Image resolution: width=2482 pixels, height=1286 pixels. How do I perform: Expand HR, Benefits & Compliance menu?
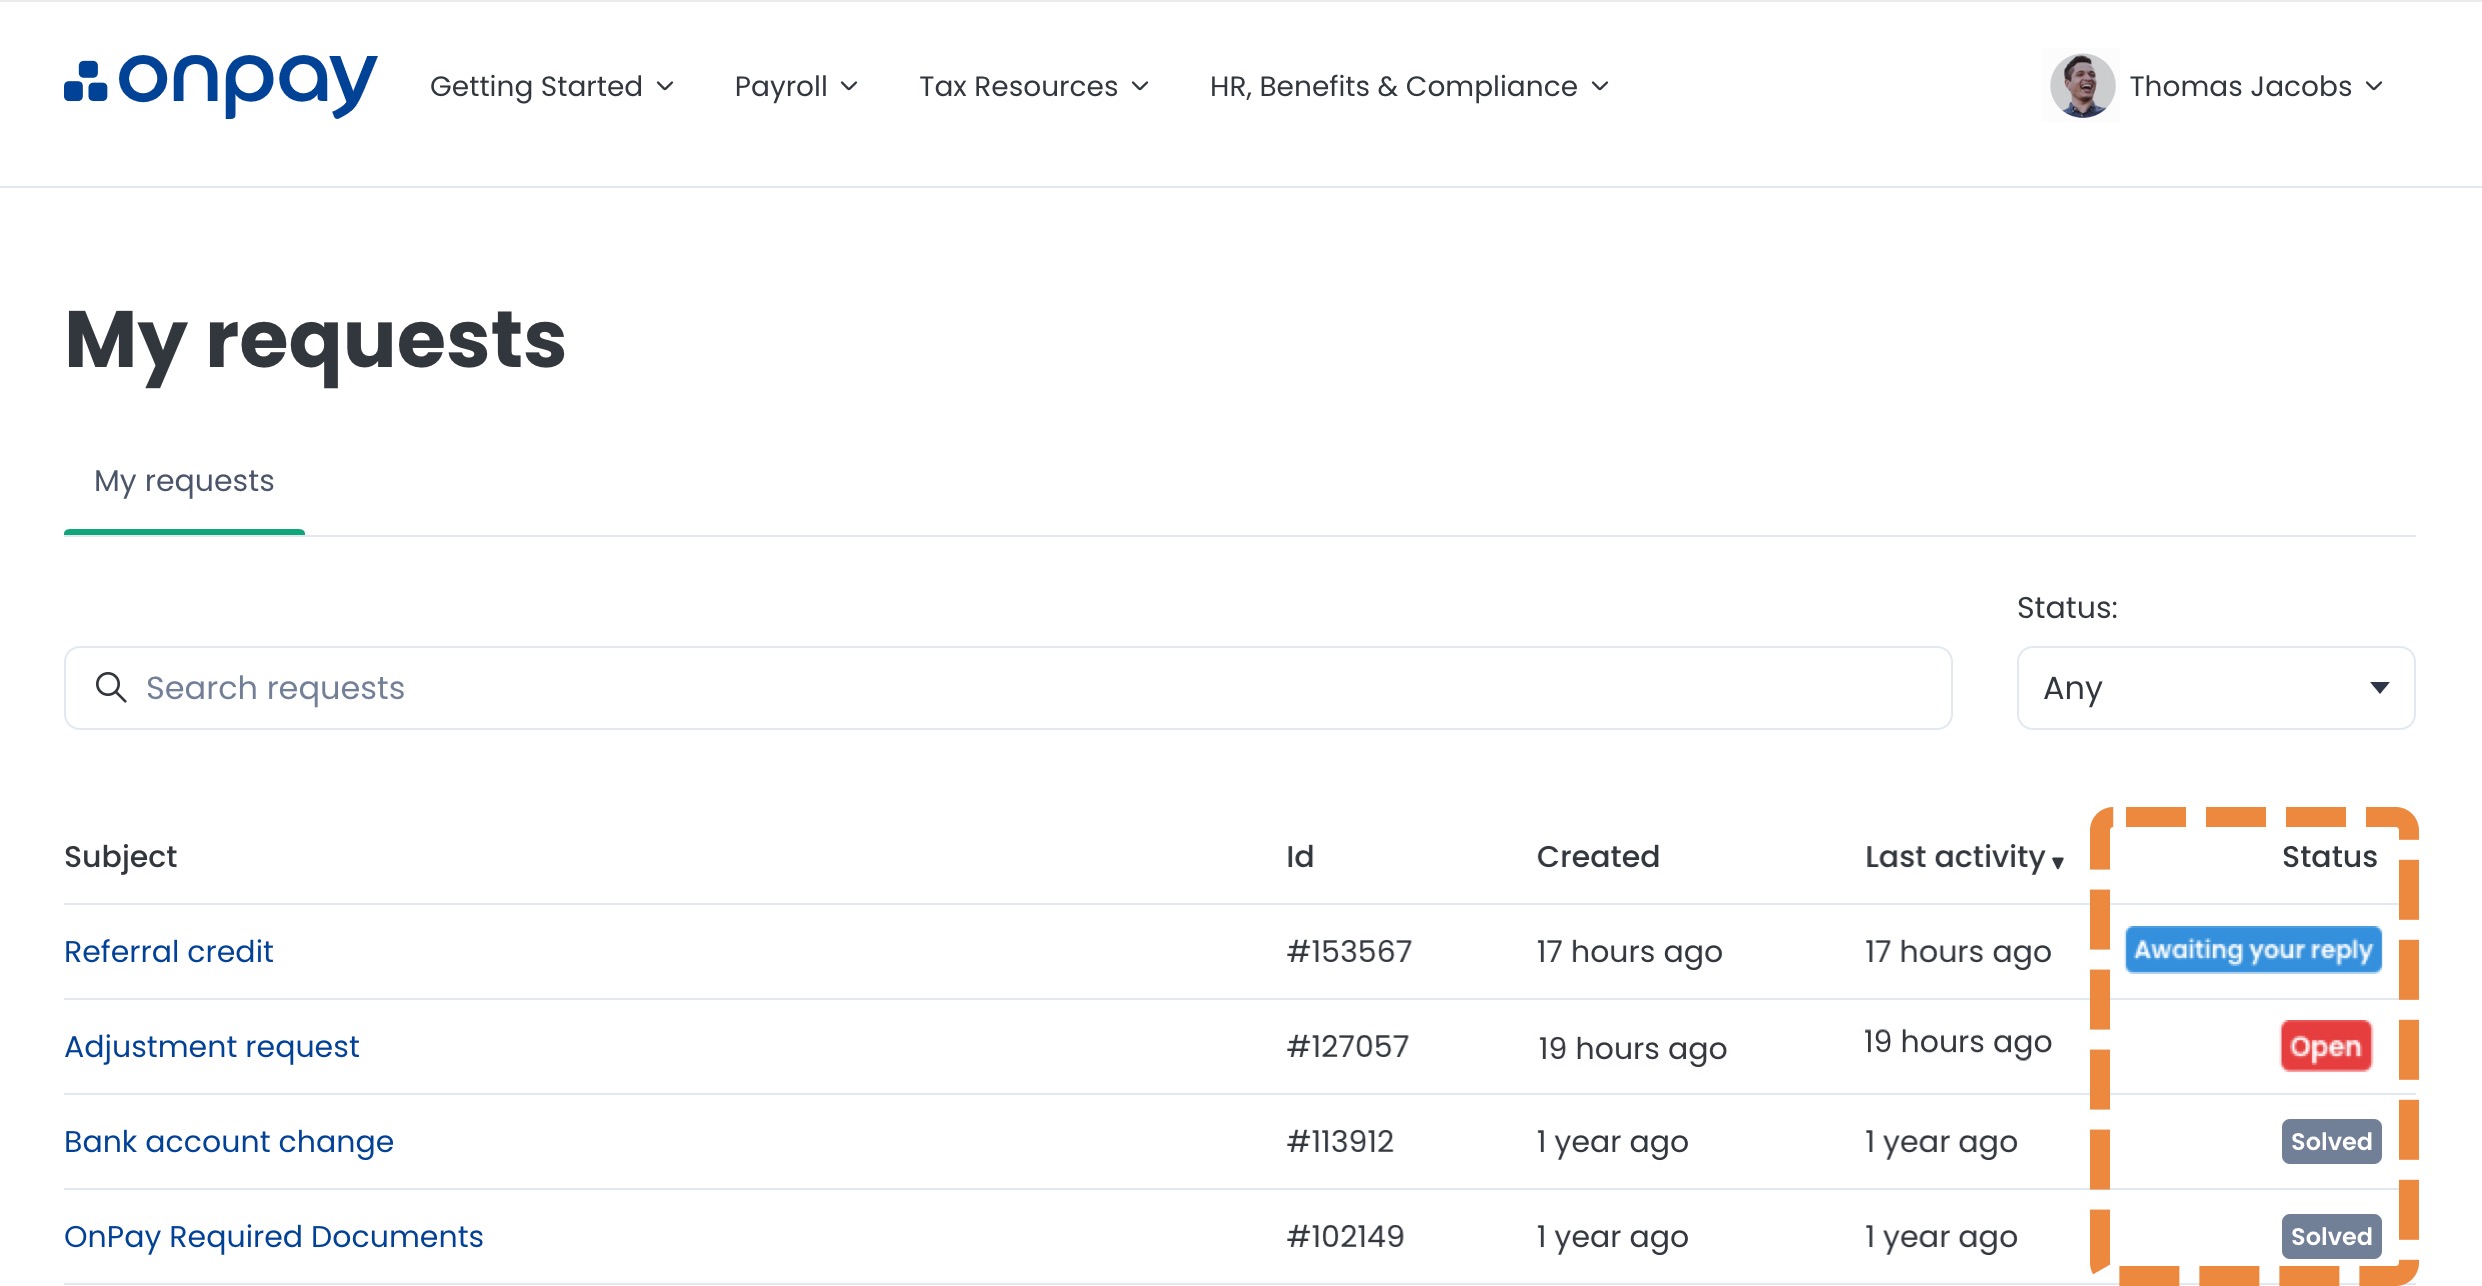1409,86
